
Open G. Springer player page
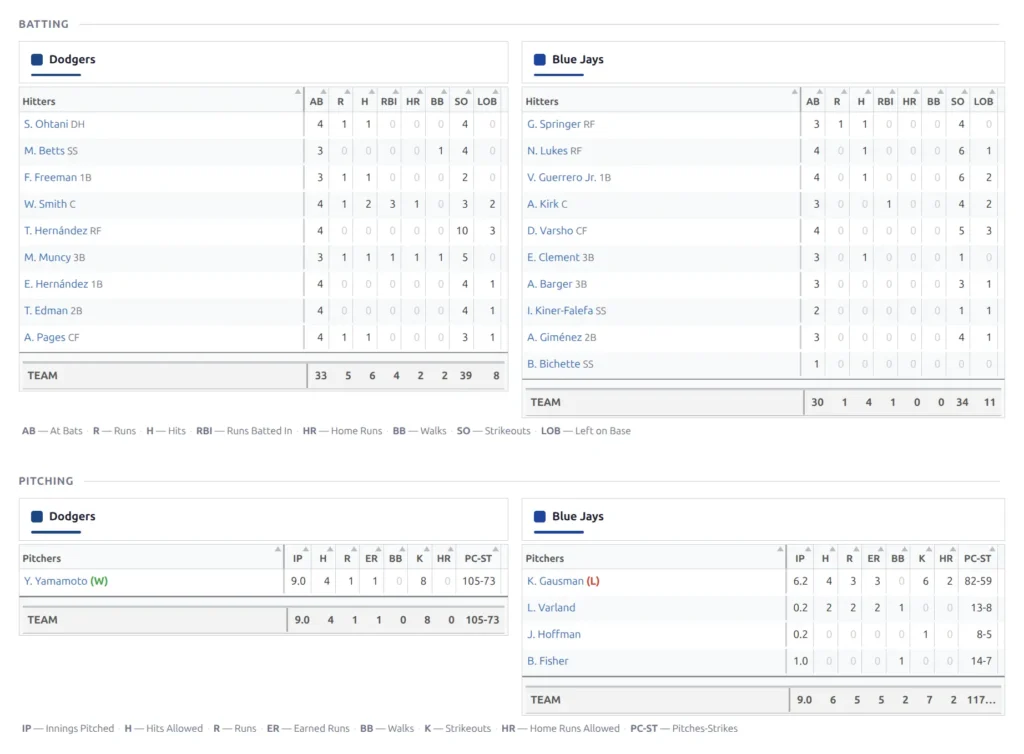pyautogui.click(x=554, y=124)
